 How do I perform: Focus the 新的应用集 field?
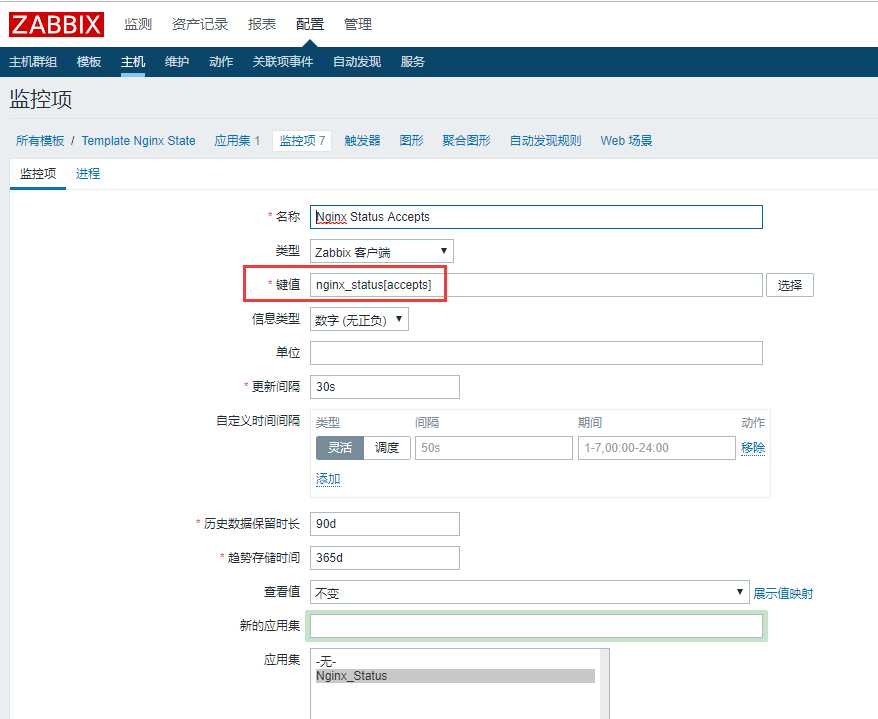pyautogui.click(x=536, y=626)
